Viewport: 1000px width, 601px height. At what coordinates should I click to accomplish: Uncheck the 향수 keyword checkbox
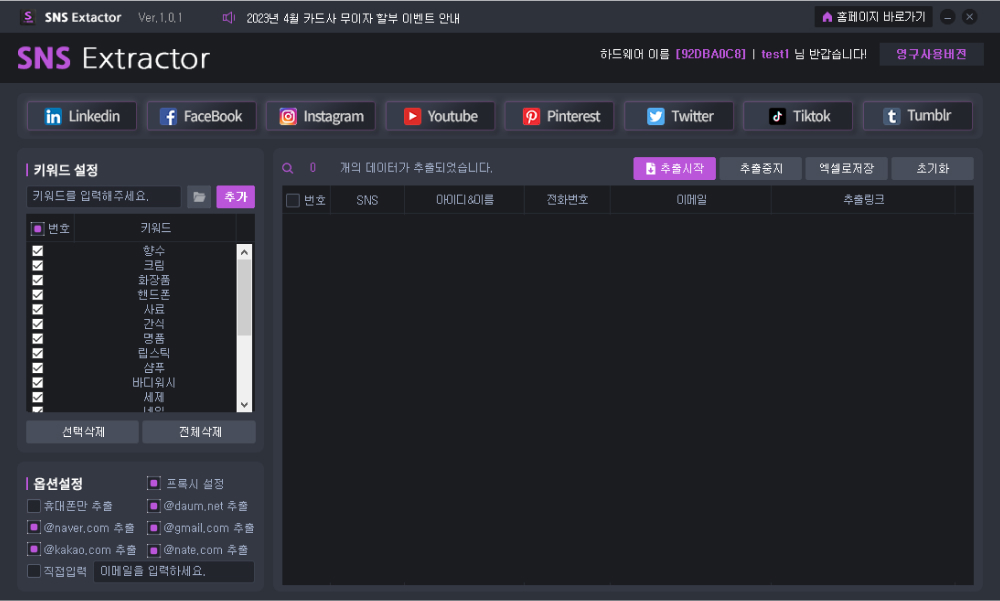click(38, 251)
